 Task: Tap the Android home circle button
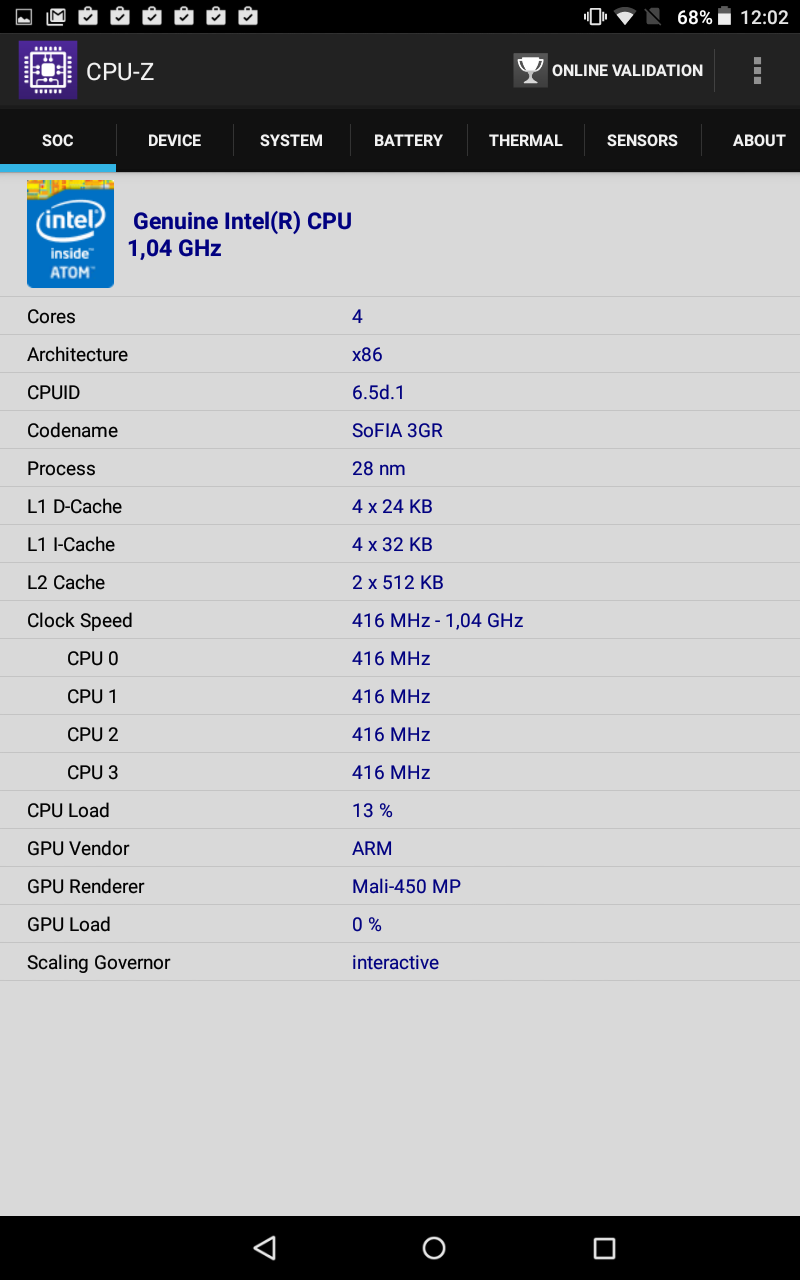pos(434,1247)
